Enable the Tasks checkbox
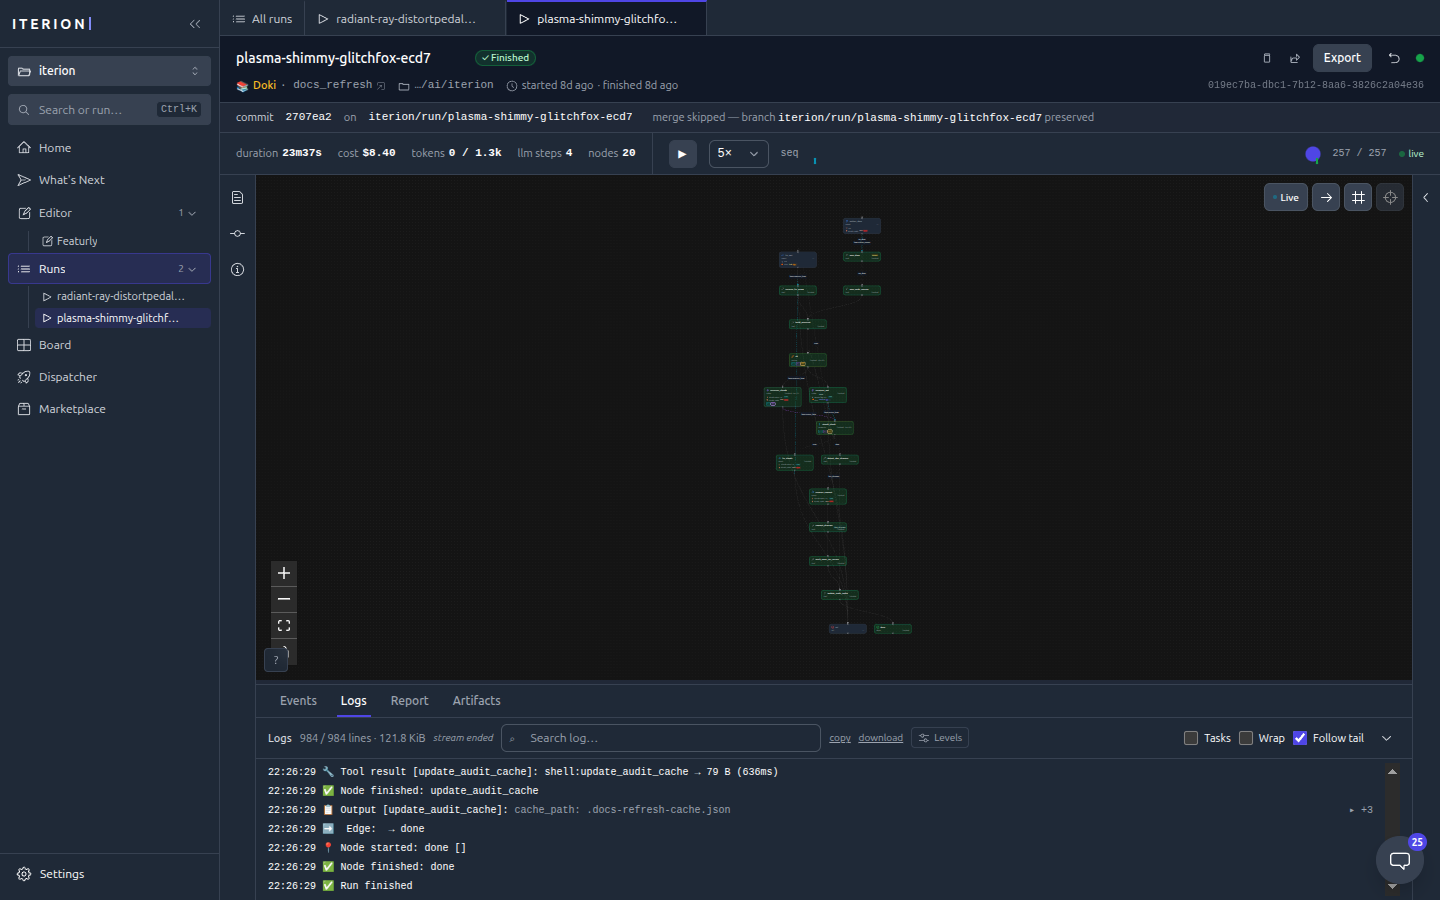 [1191, 738]
